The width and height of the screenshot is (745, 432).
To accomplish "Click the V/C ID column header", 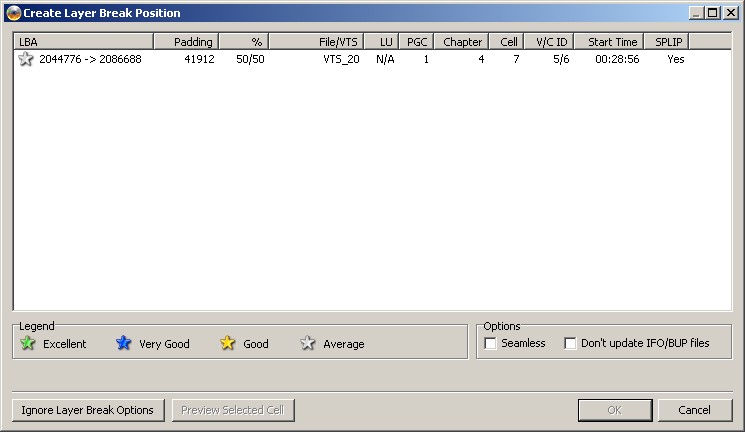I will coord(548,42).
